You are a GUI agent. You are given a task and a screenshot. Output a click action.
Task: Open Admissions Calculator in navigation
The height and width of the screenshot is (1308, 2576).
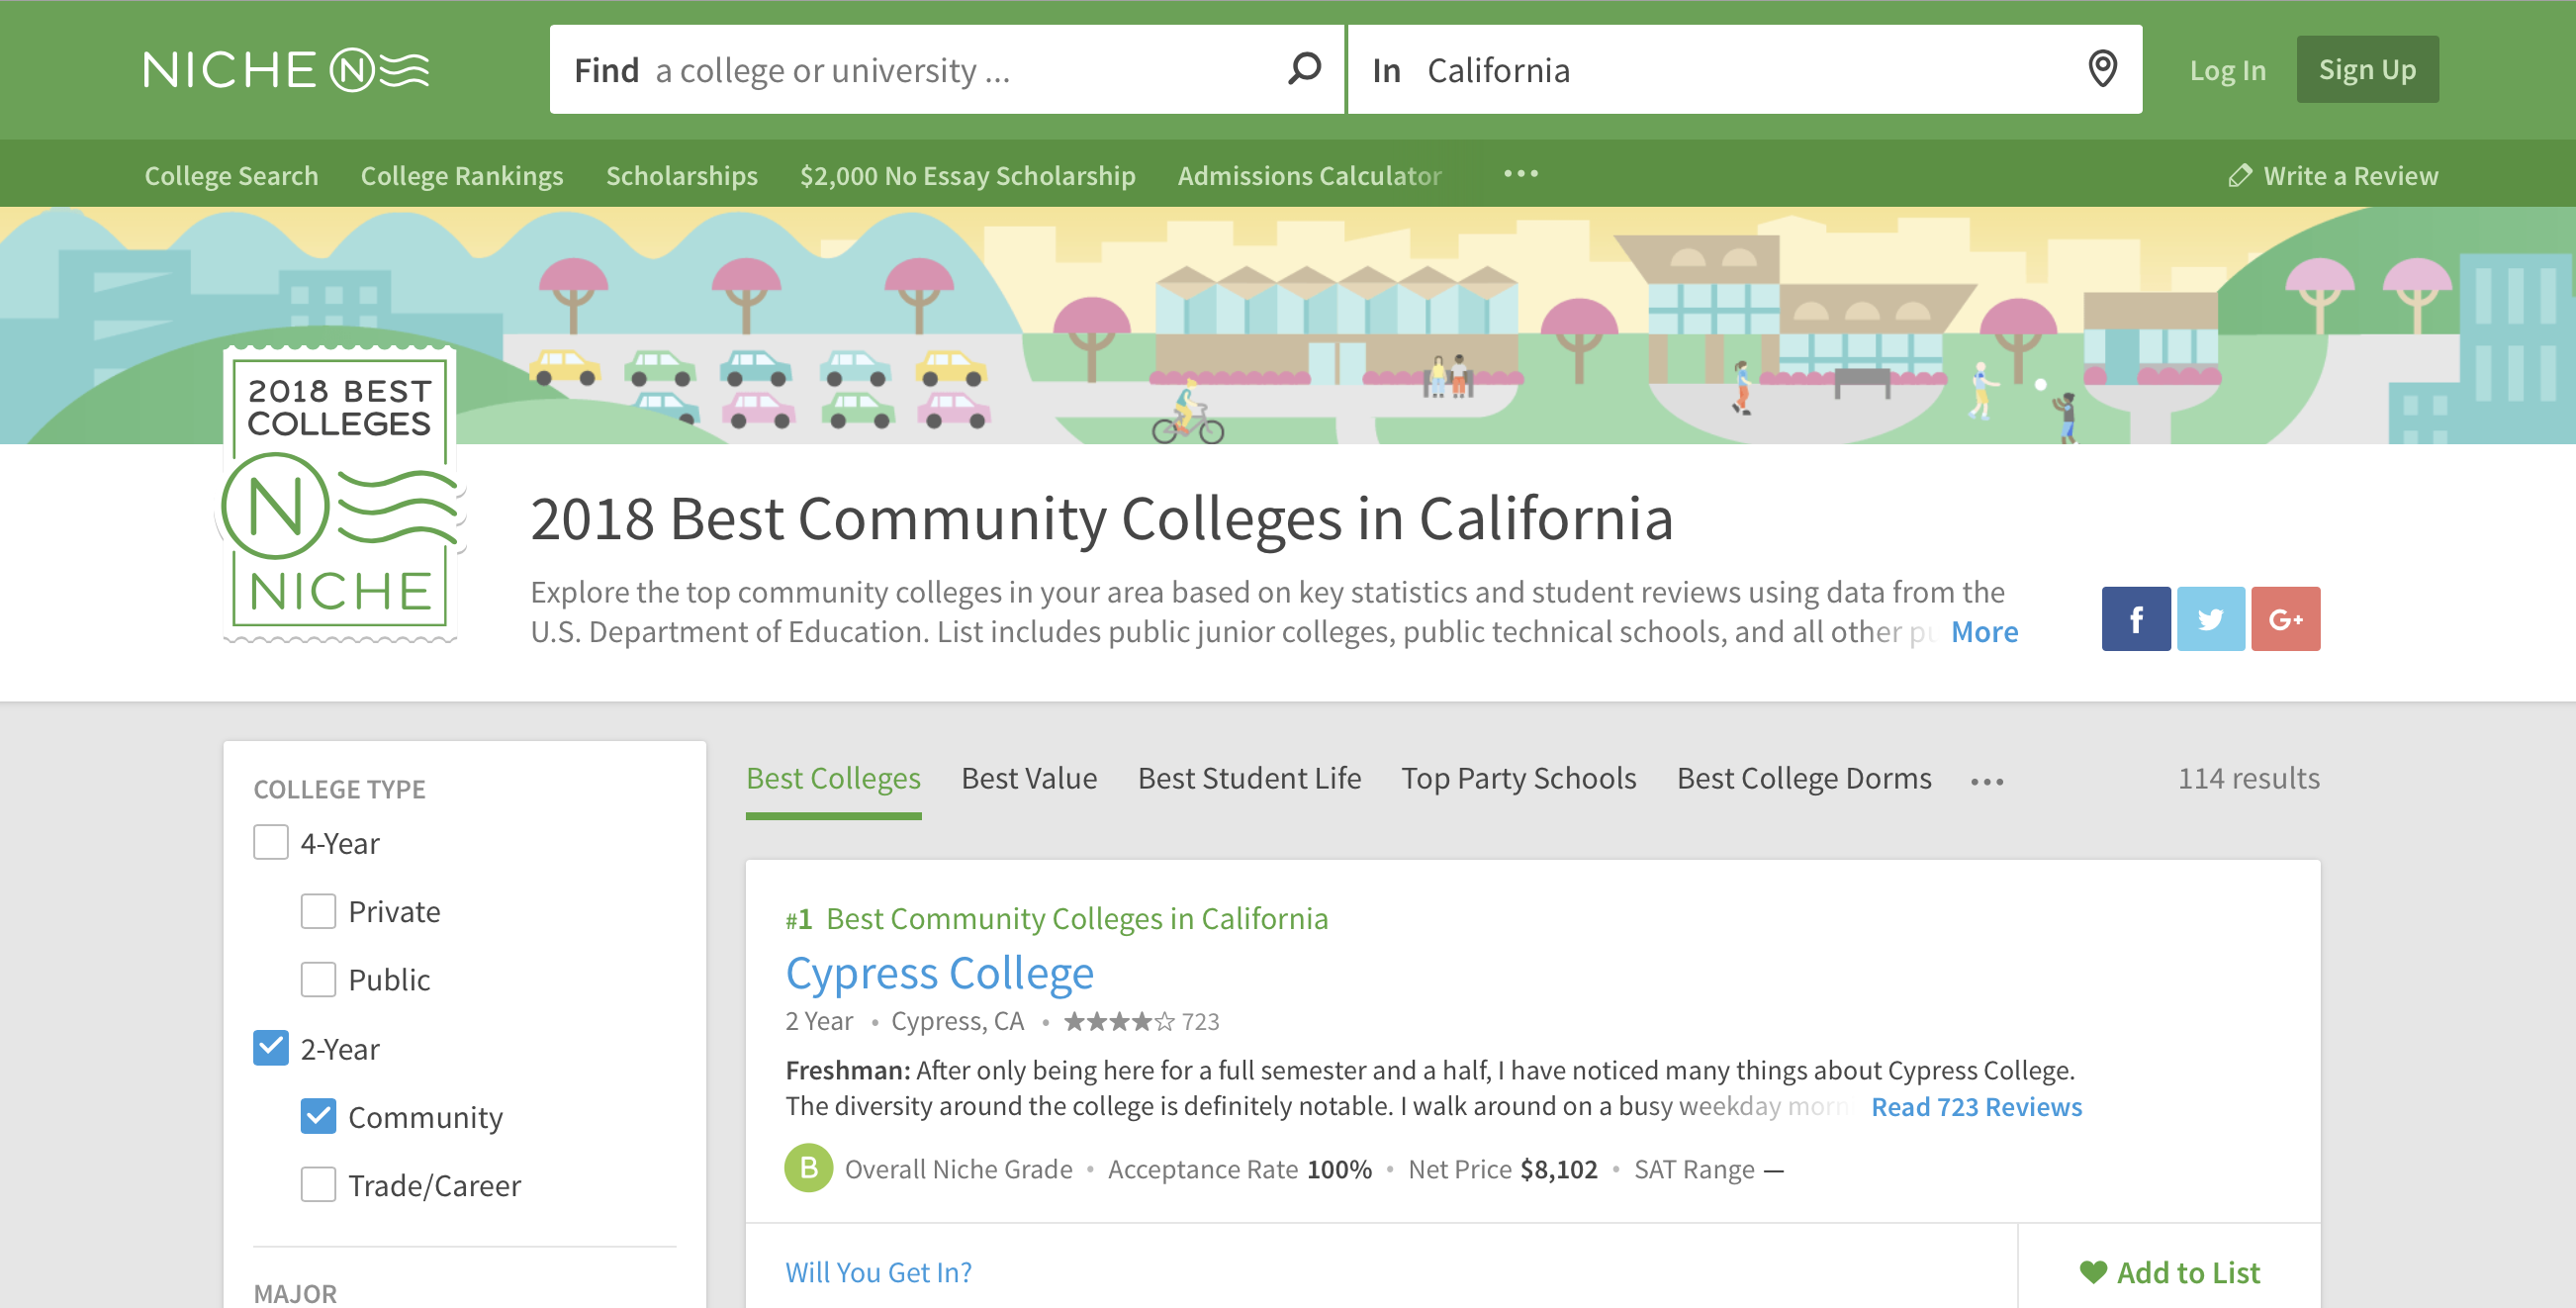coord(1309,175)
